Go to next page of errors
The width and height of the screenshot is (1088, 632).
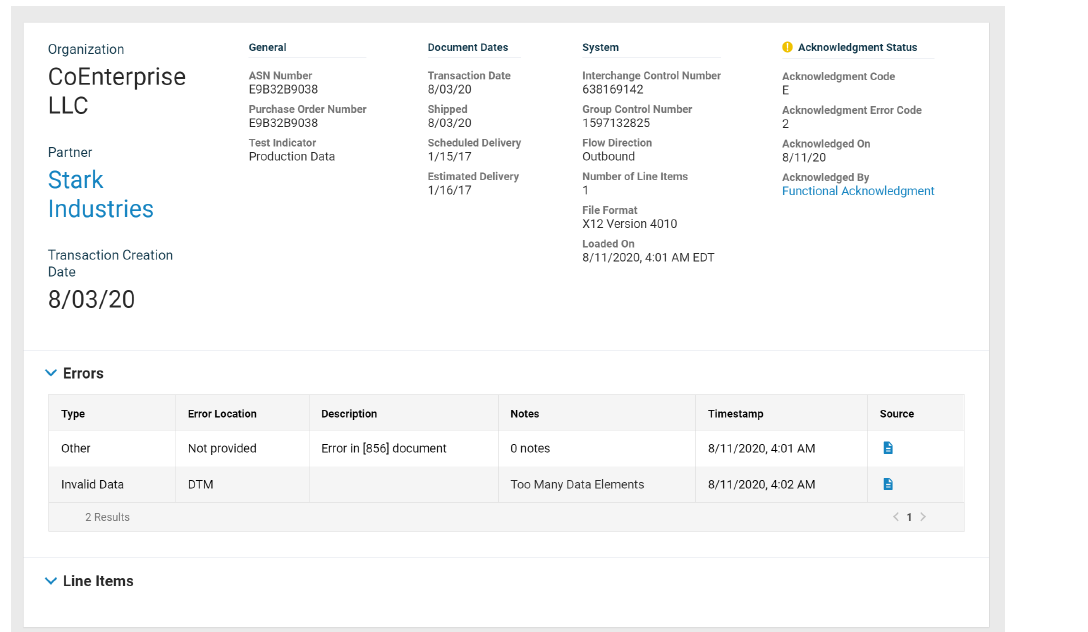923,517
